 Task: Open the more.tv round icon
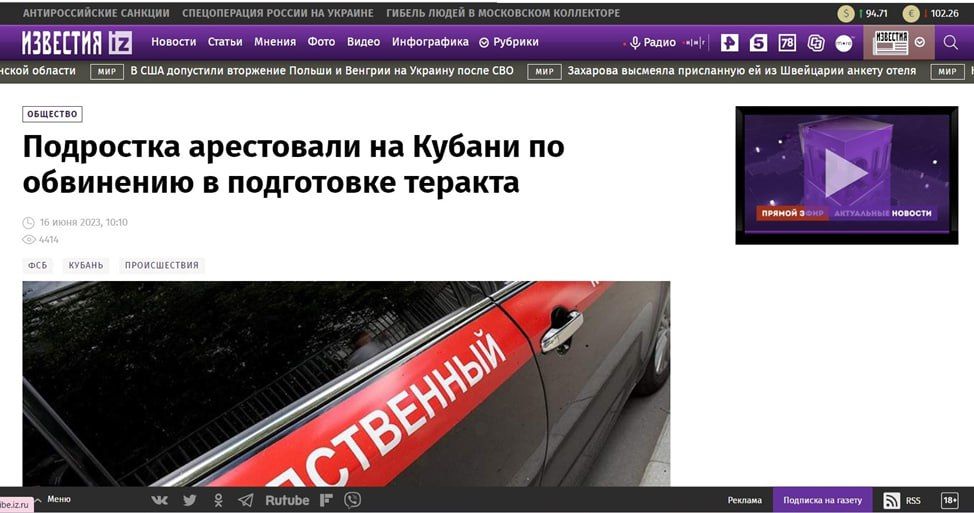844,42
